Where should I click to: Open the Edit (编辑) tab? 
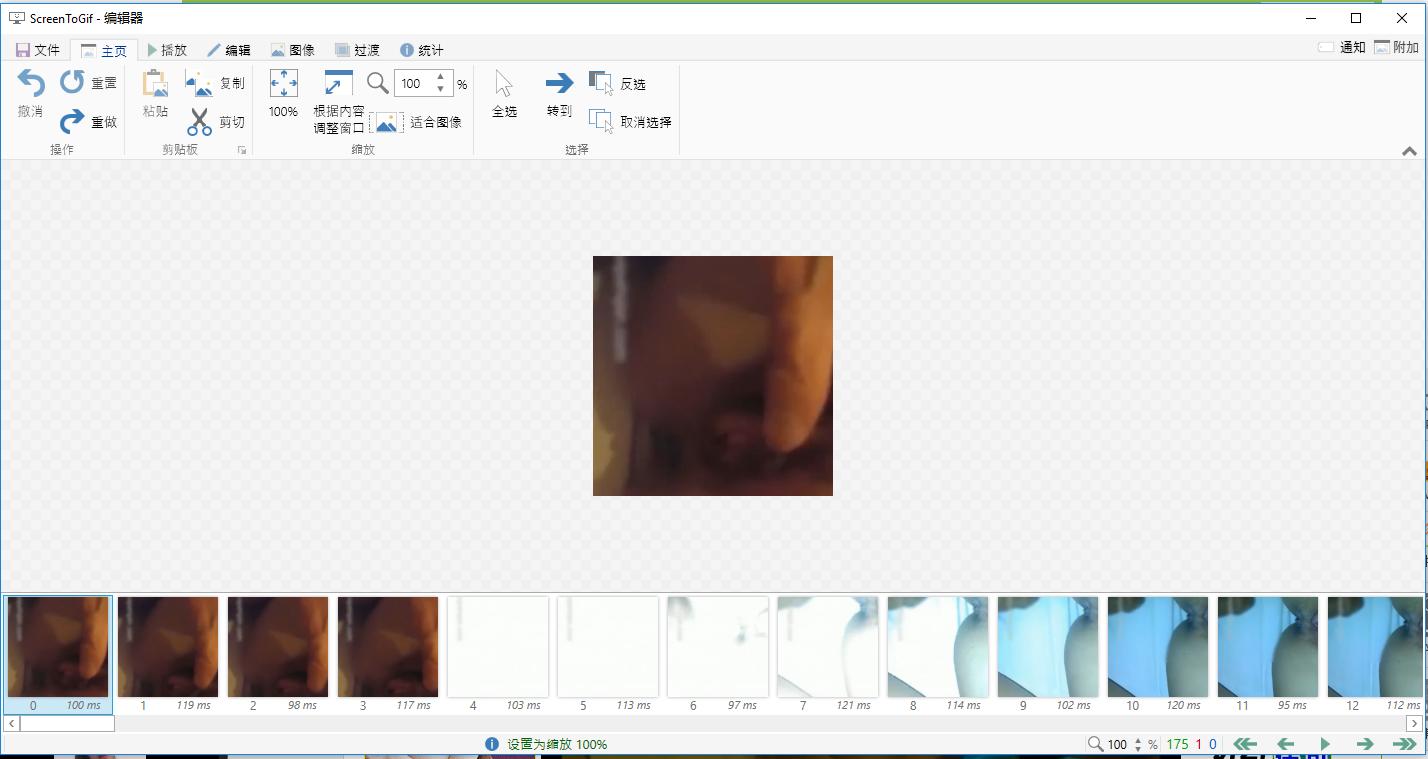pyautogui.click(x=229, y=50)
